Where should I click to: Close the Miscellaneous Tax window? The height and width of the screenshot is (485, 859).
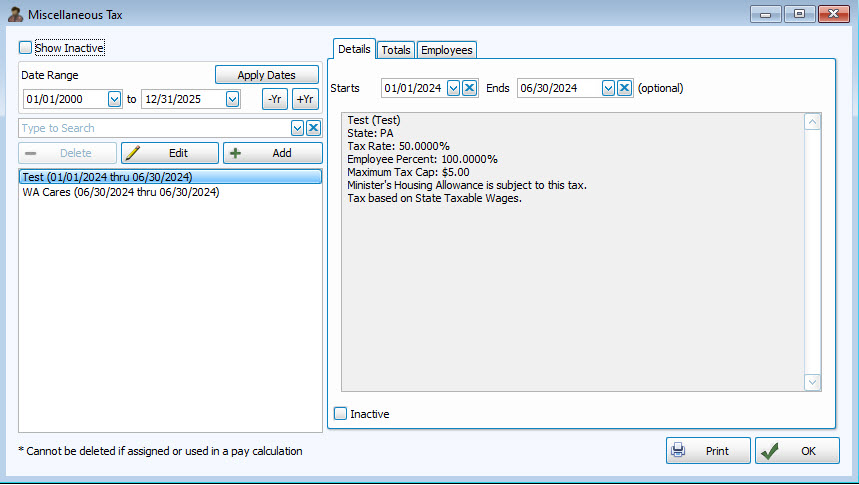click(x=834, y=14)
